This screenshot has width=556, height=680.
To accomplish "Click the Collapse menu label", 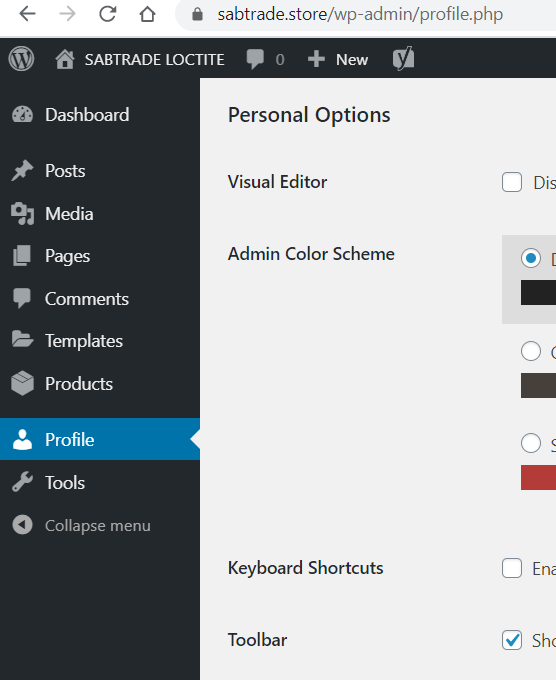I will tap(98, 526).
